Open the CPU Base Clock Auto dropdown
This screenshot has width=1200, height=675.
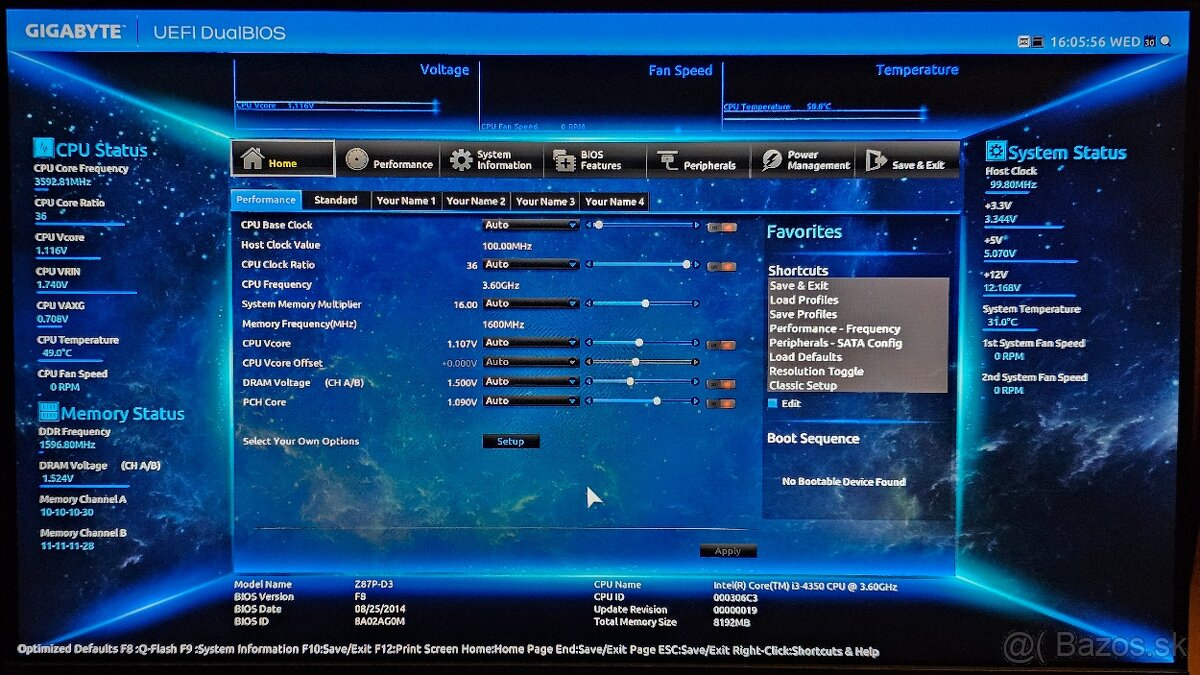pyautogui.click(x=530, y=225)
